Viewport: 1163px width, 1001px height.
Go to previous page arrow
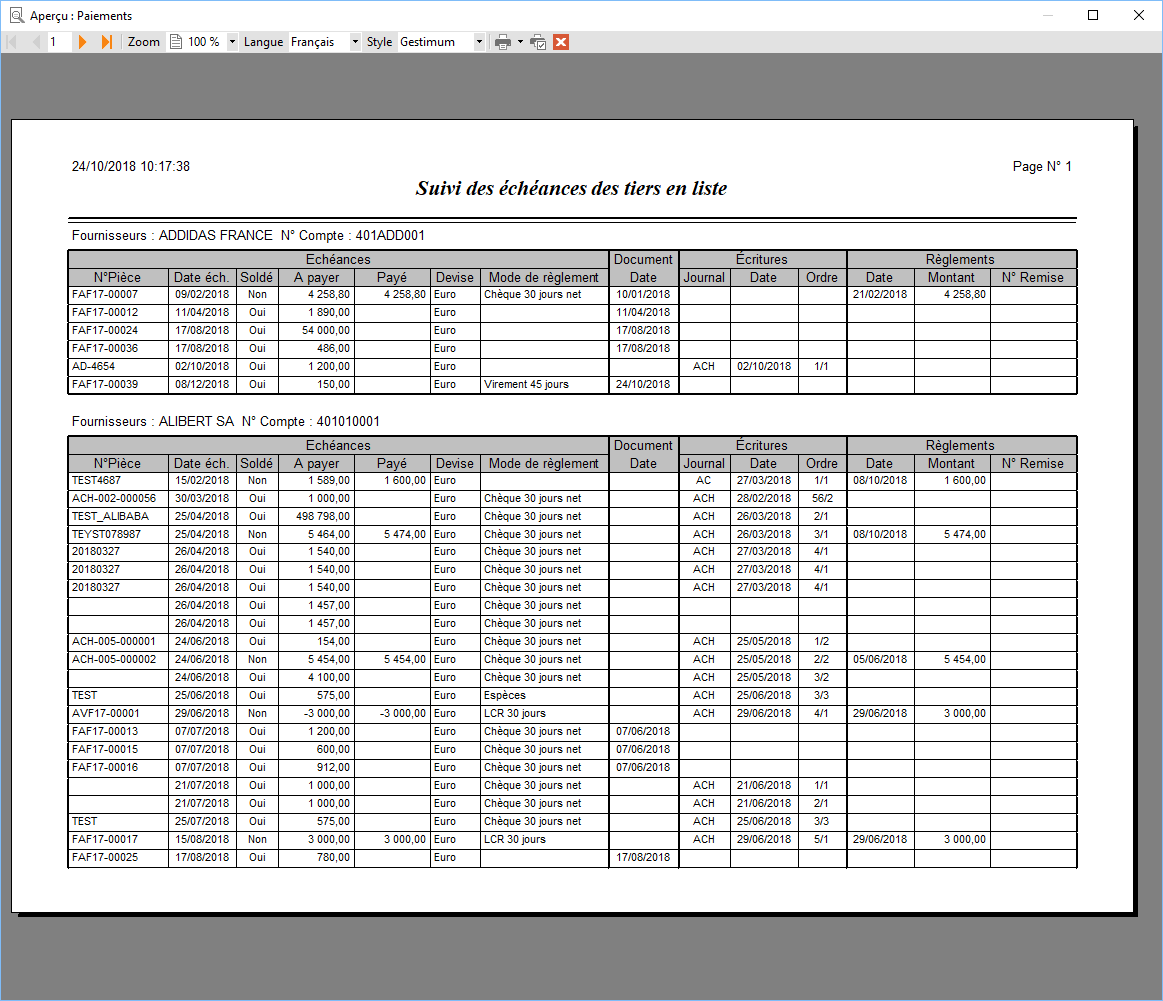tap(35, 42)
